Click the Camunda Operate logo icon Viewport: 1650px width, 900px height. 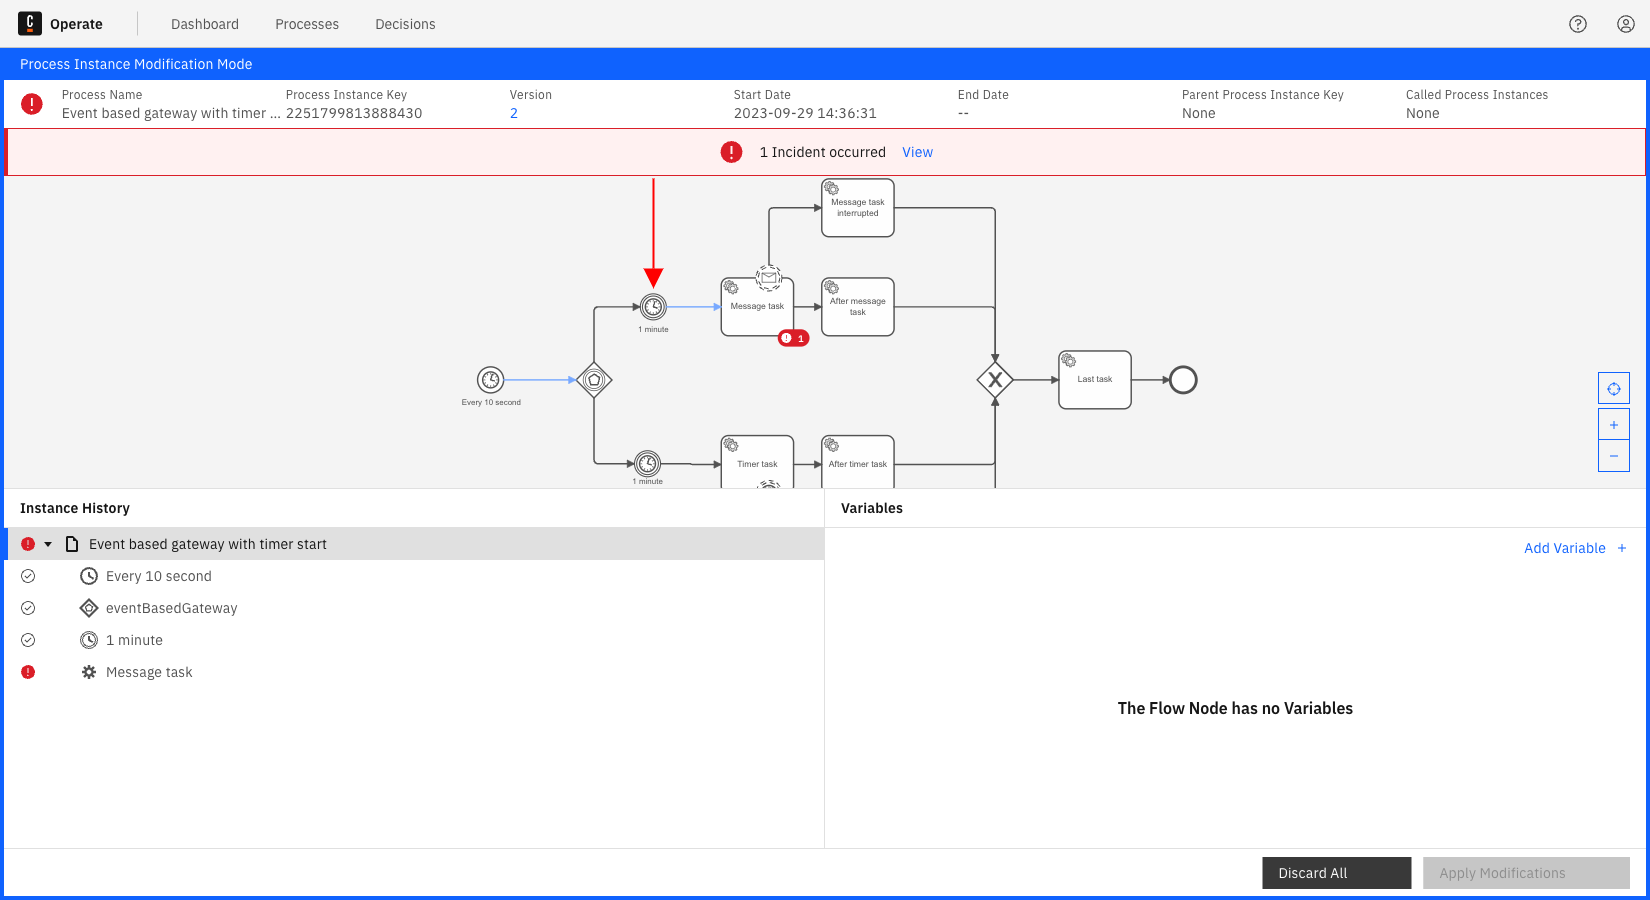click(30, 23)
